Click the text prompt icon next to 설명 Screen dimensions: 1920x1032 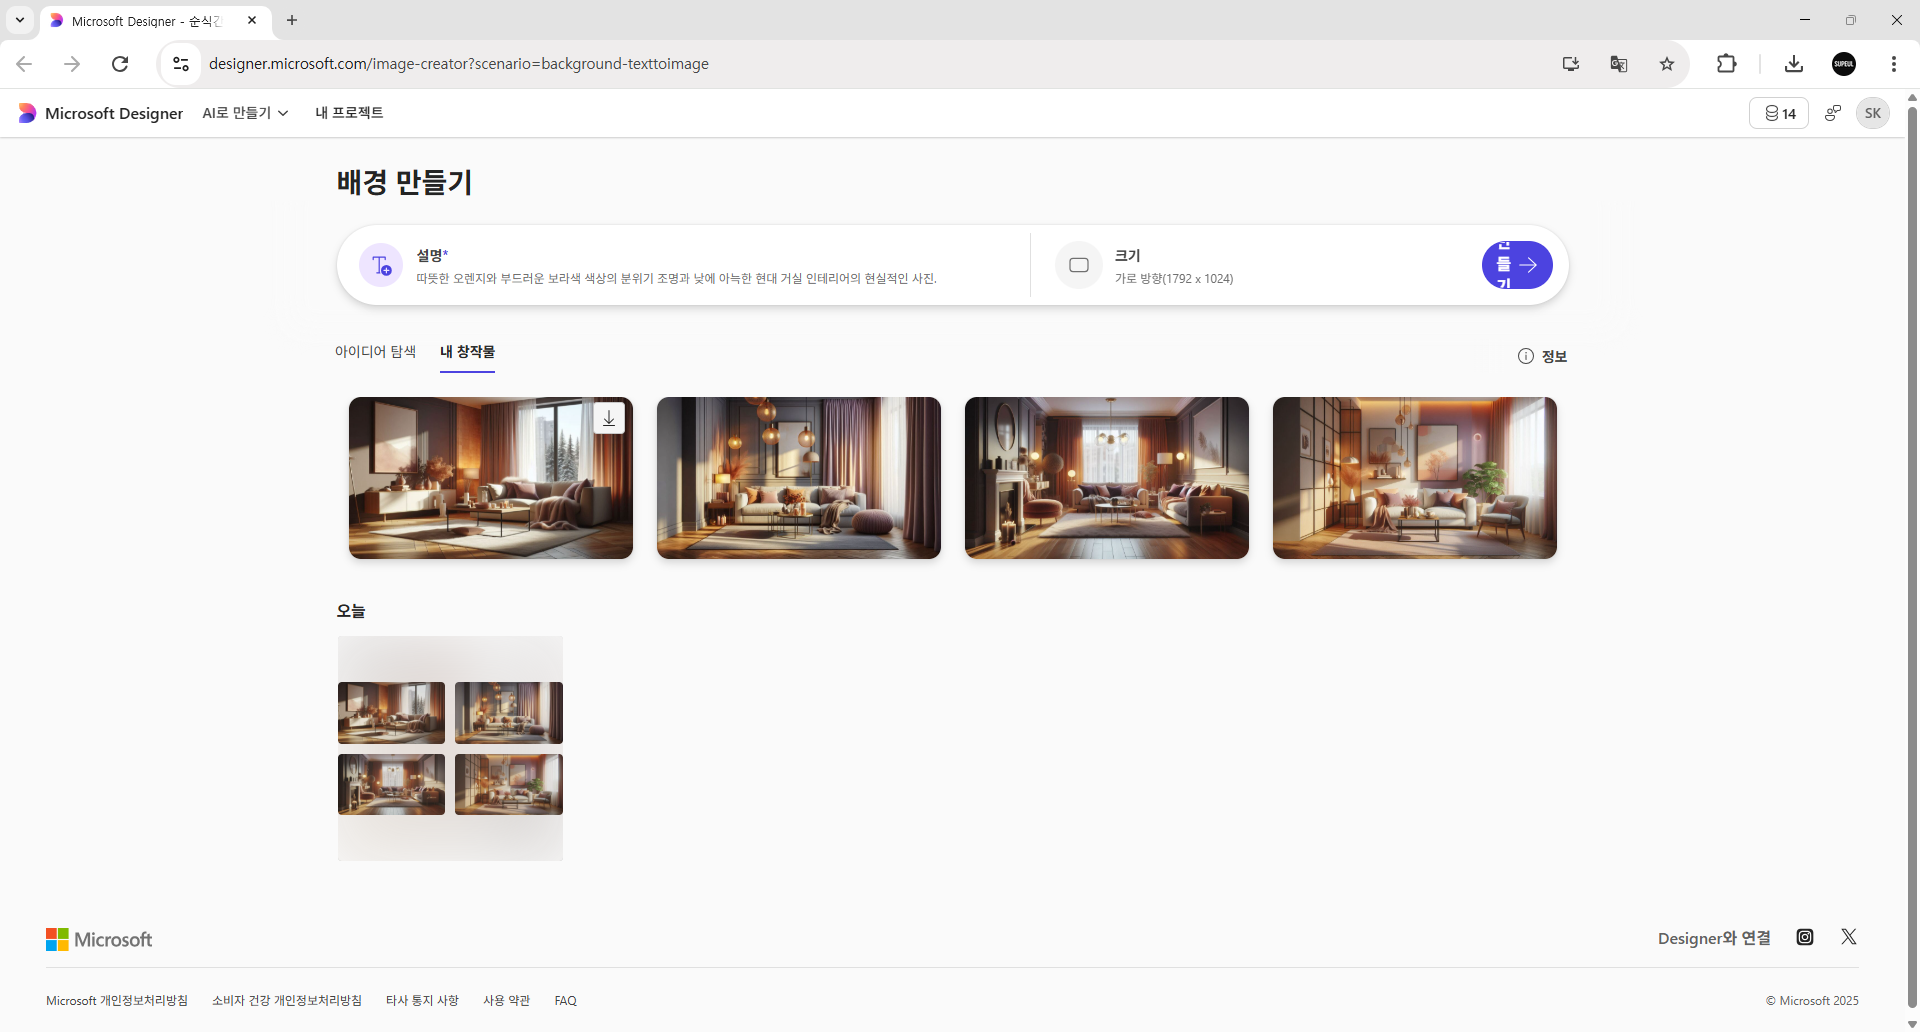click(381, 265)
